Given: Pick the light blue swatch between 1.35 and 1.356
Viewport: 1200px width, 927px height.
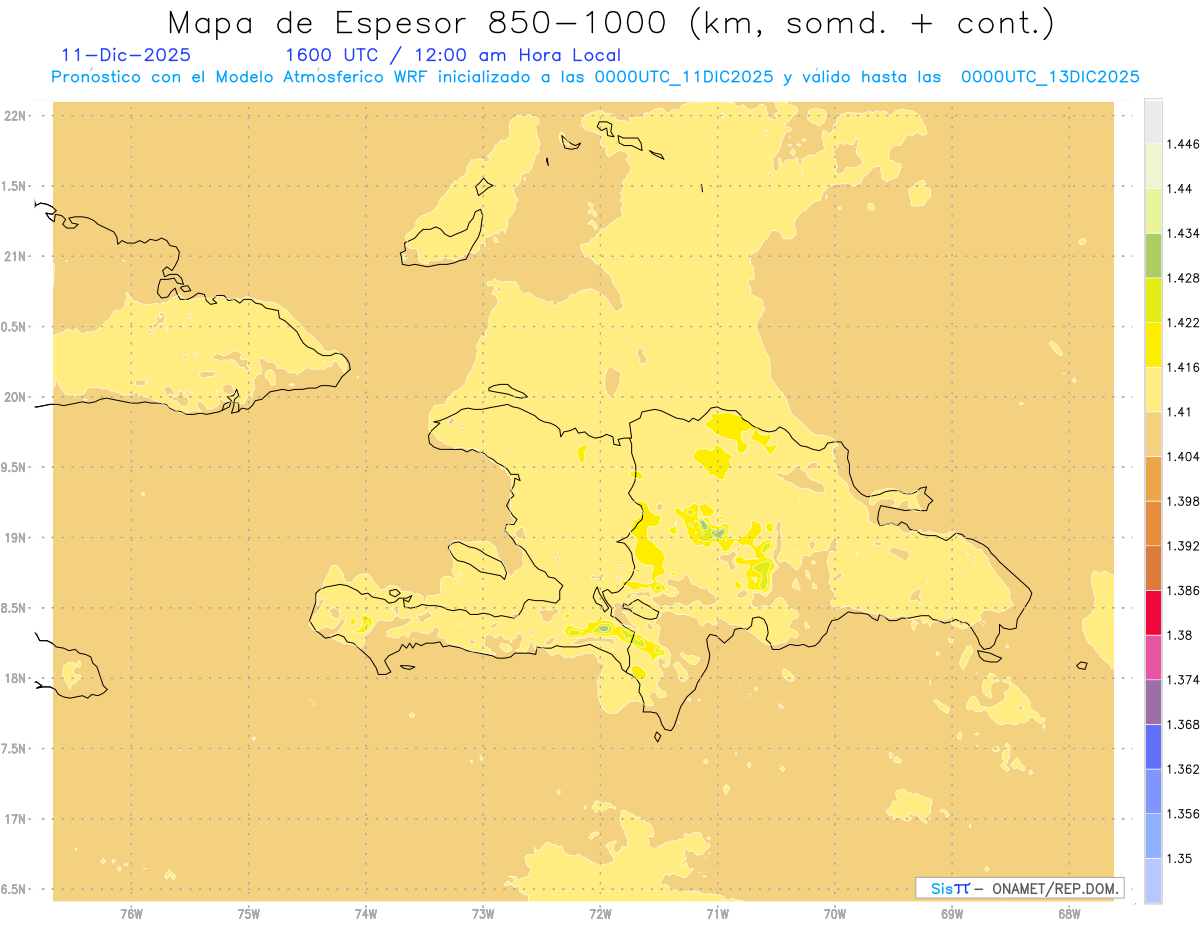Looking at the screenshot, I should click(x=1153, y=836).
